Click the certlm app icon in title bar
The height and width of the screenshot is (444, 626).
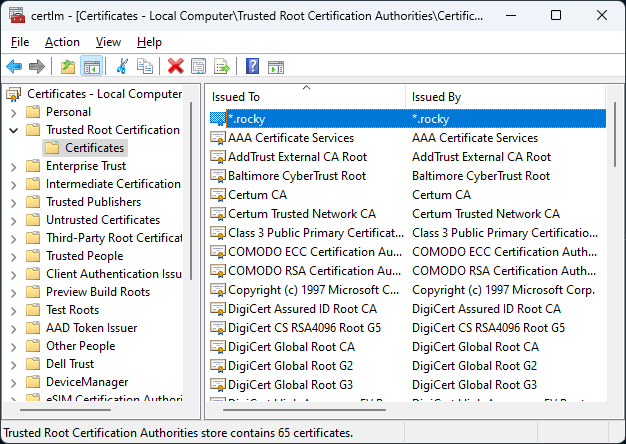[x=17, y=16]
